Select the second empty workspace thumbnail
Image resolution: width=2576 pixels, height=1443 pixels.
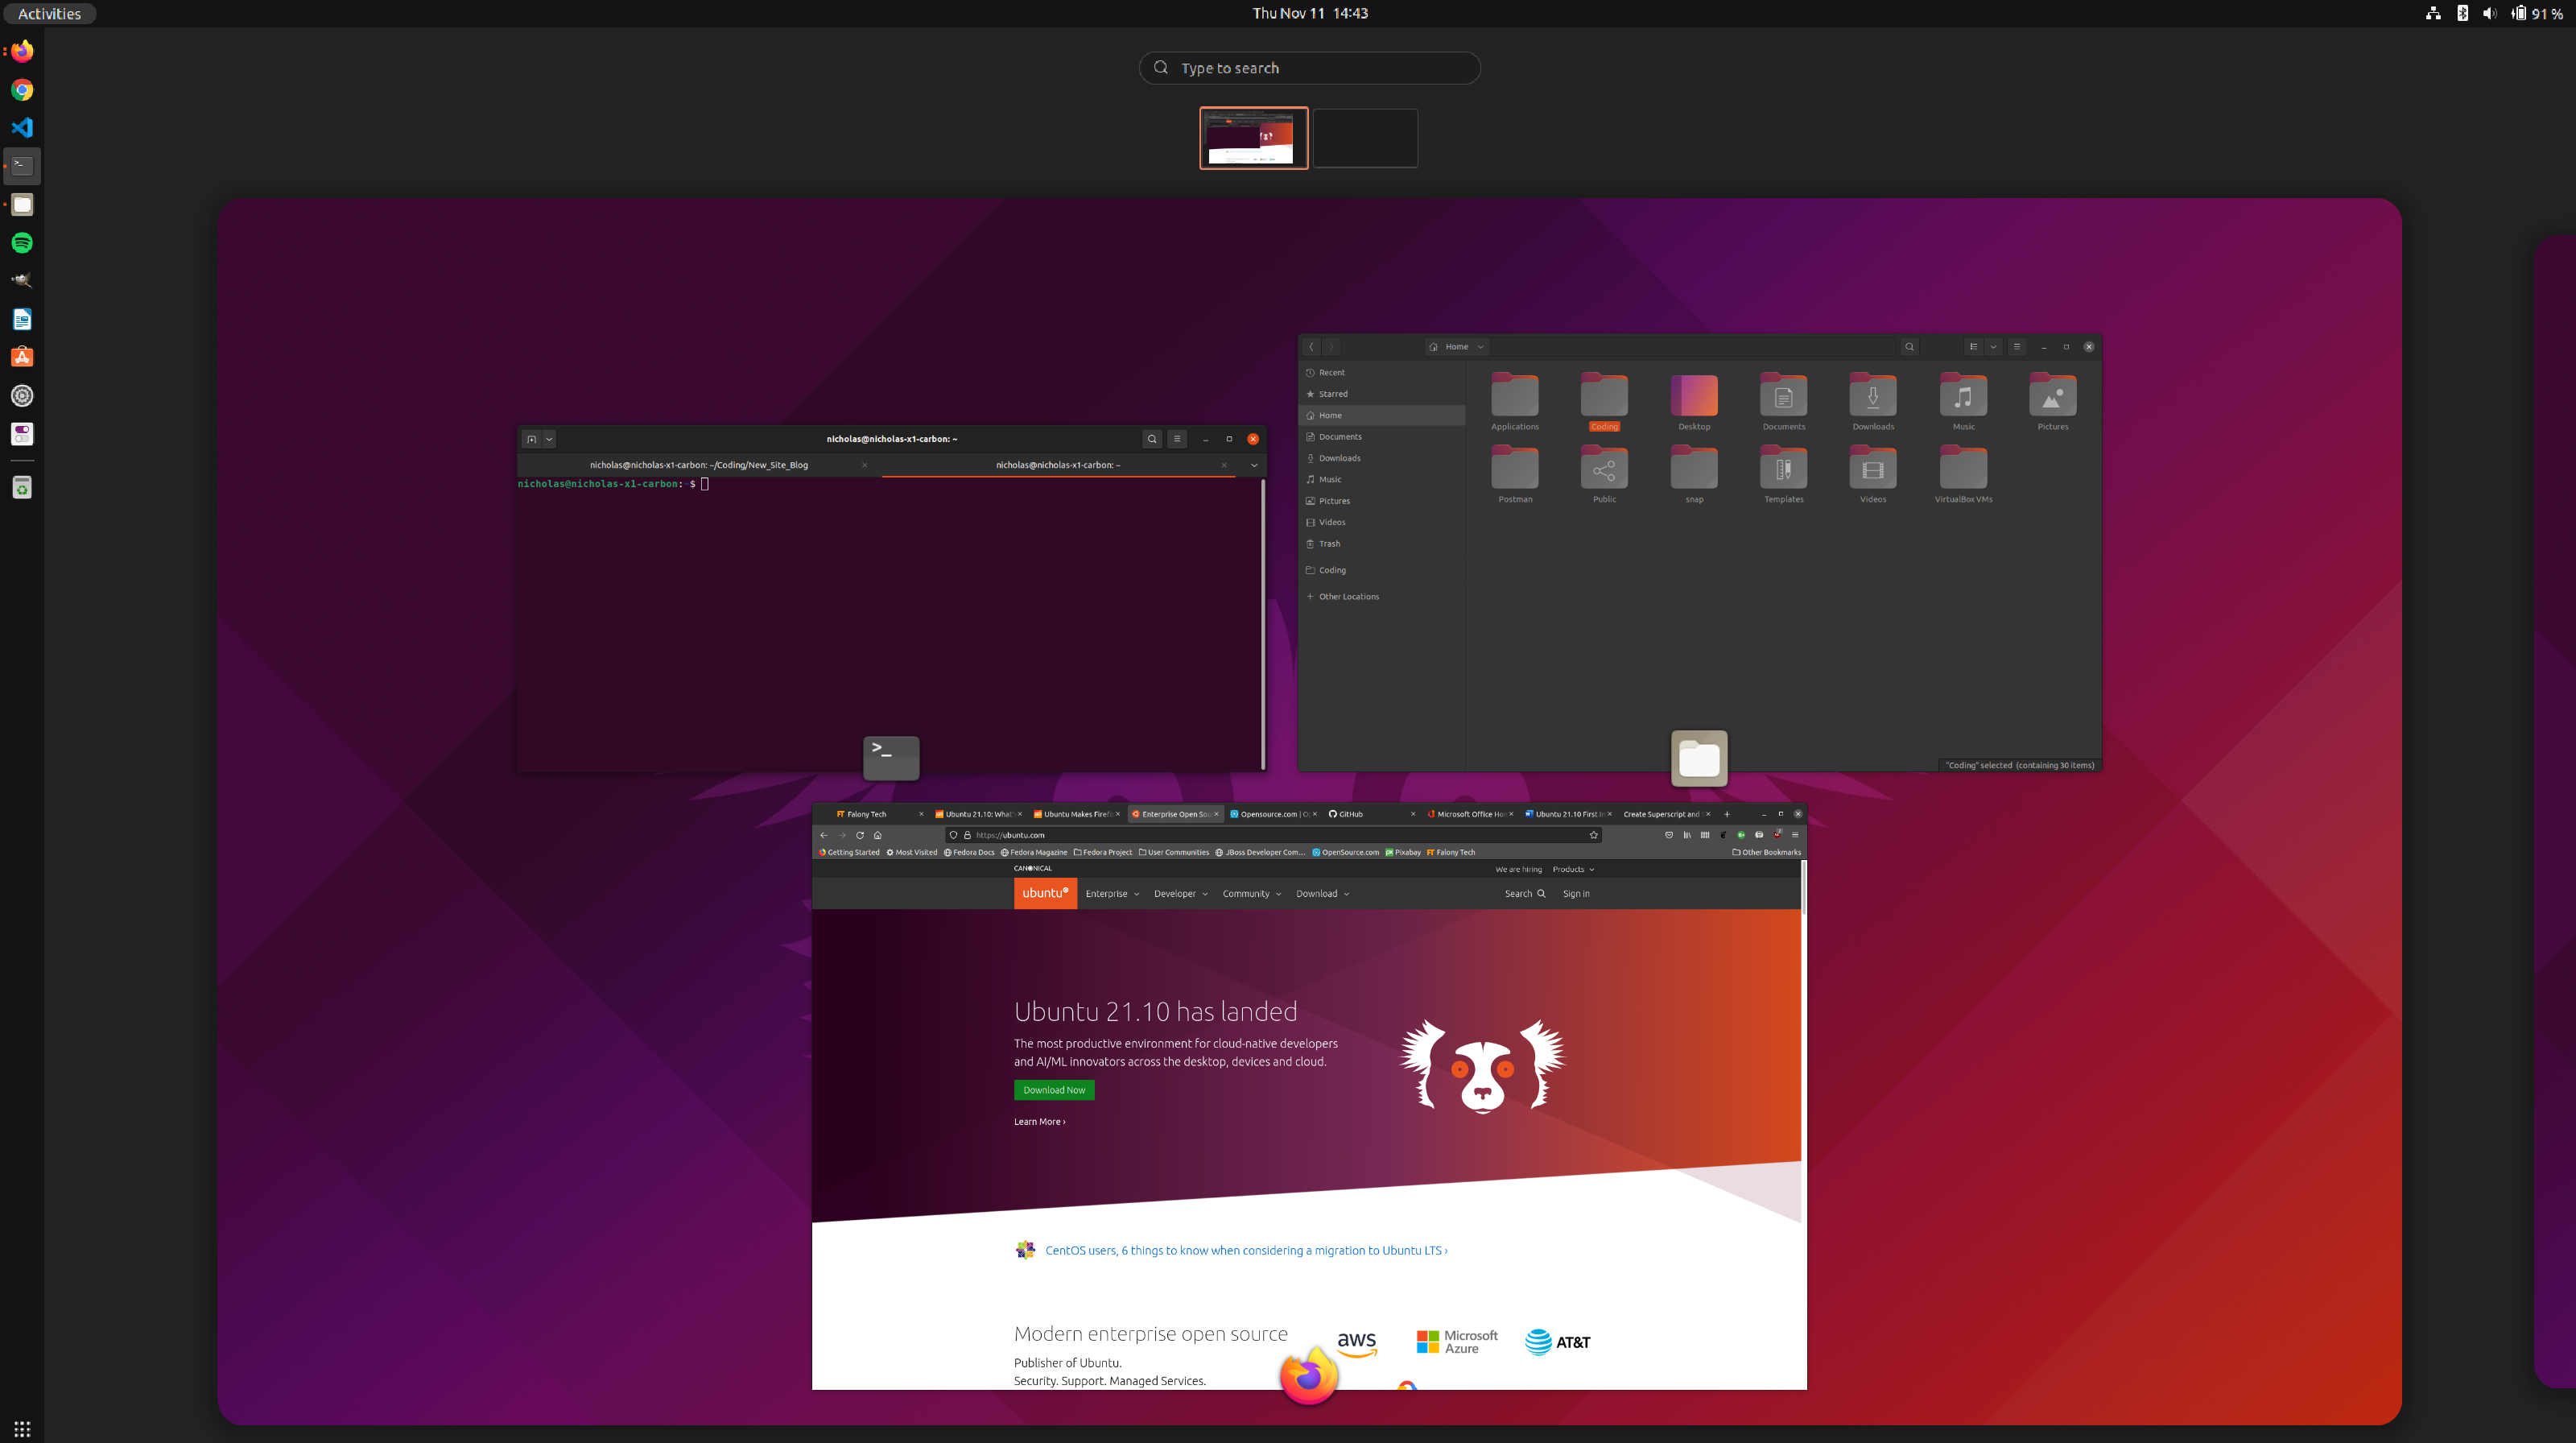click(1365, 138)
